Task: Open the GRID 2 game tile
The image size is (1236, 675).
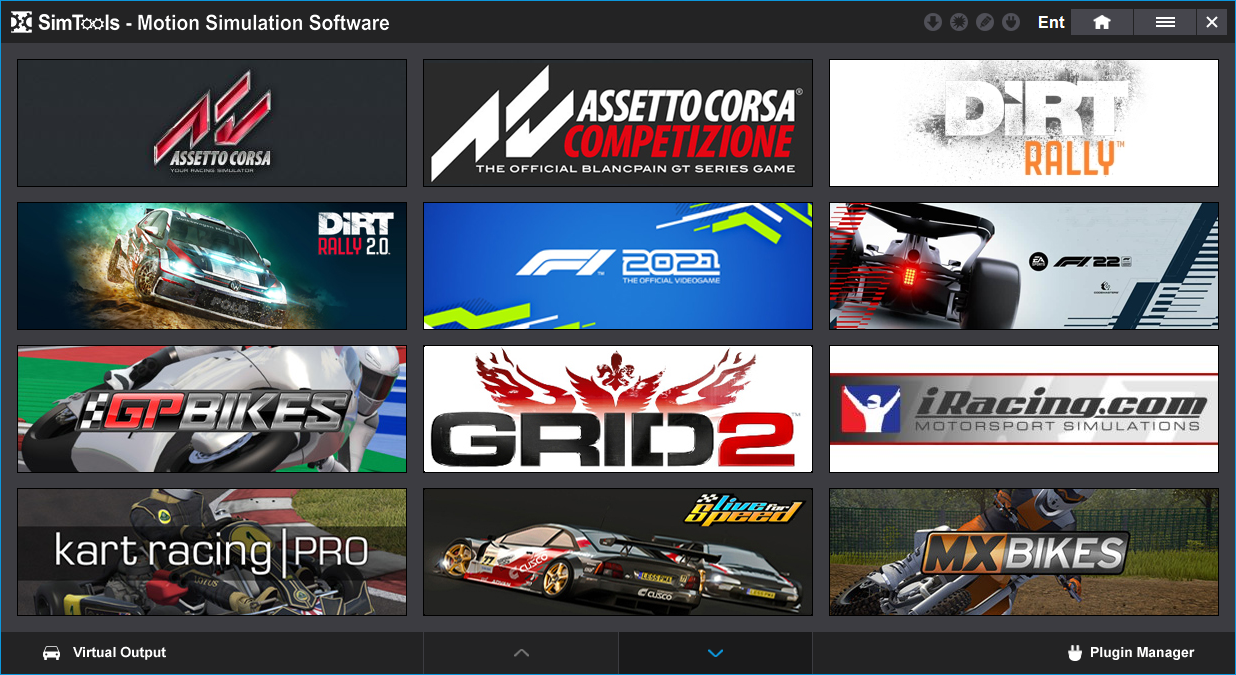Action: (x=618, y=409)
